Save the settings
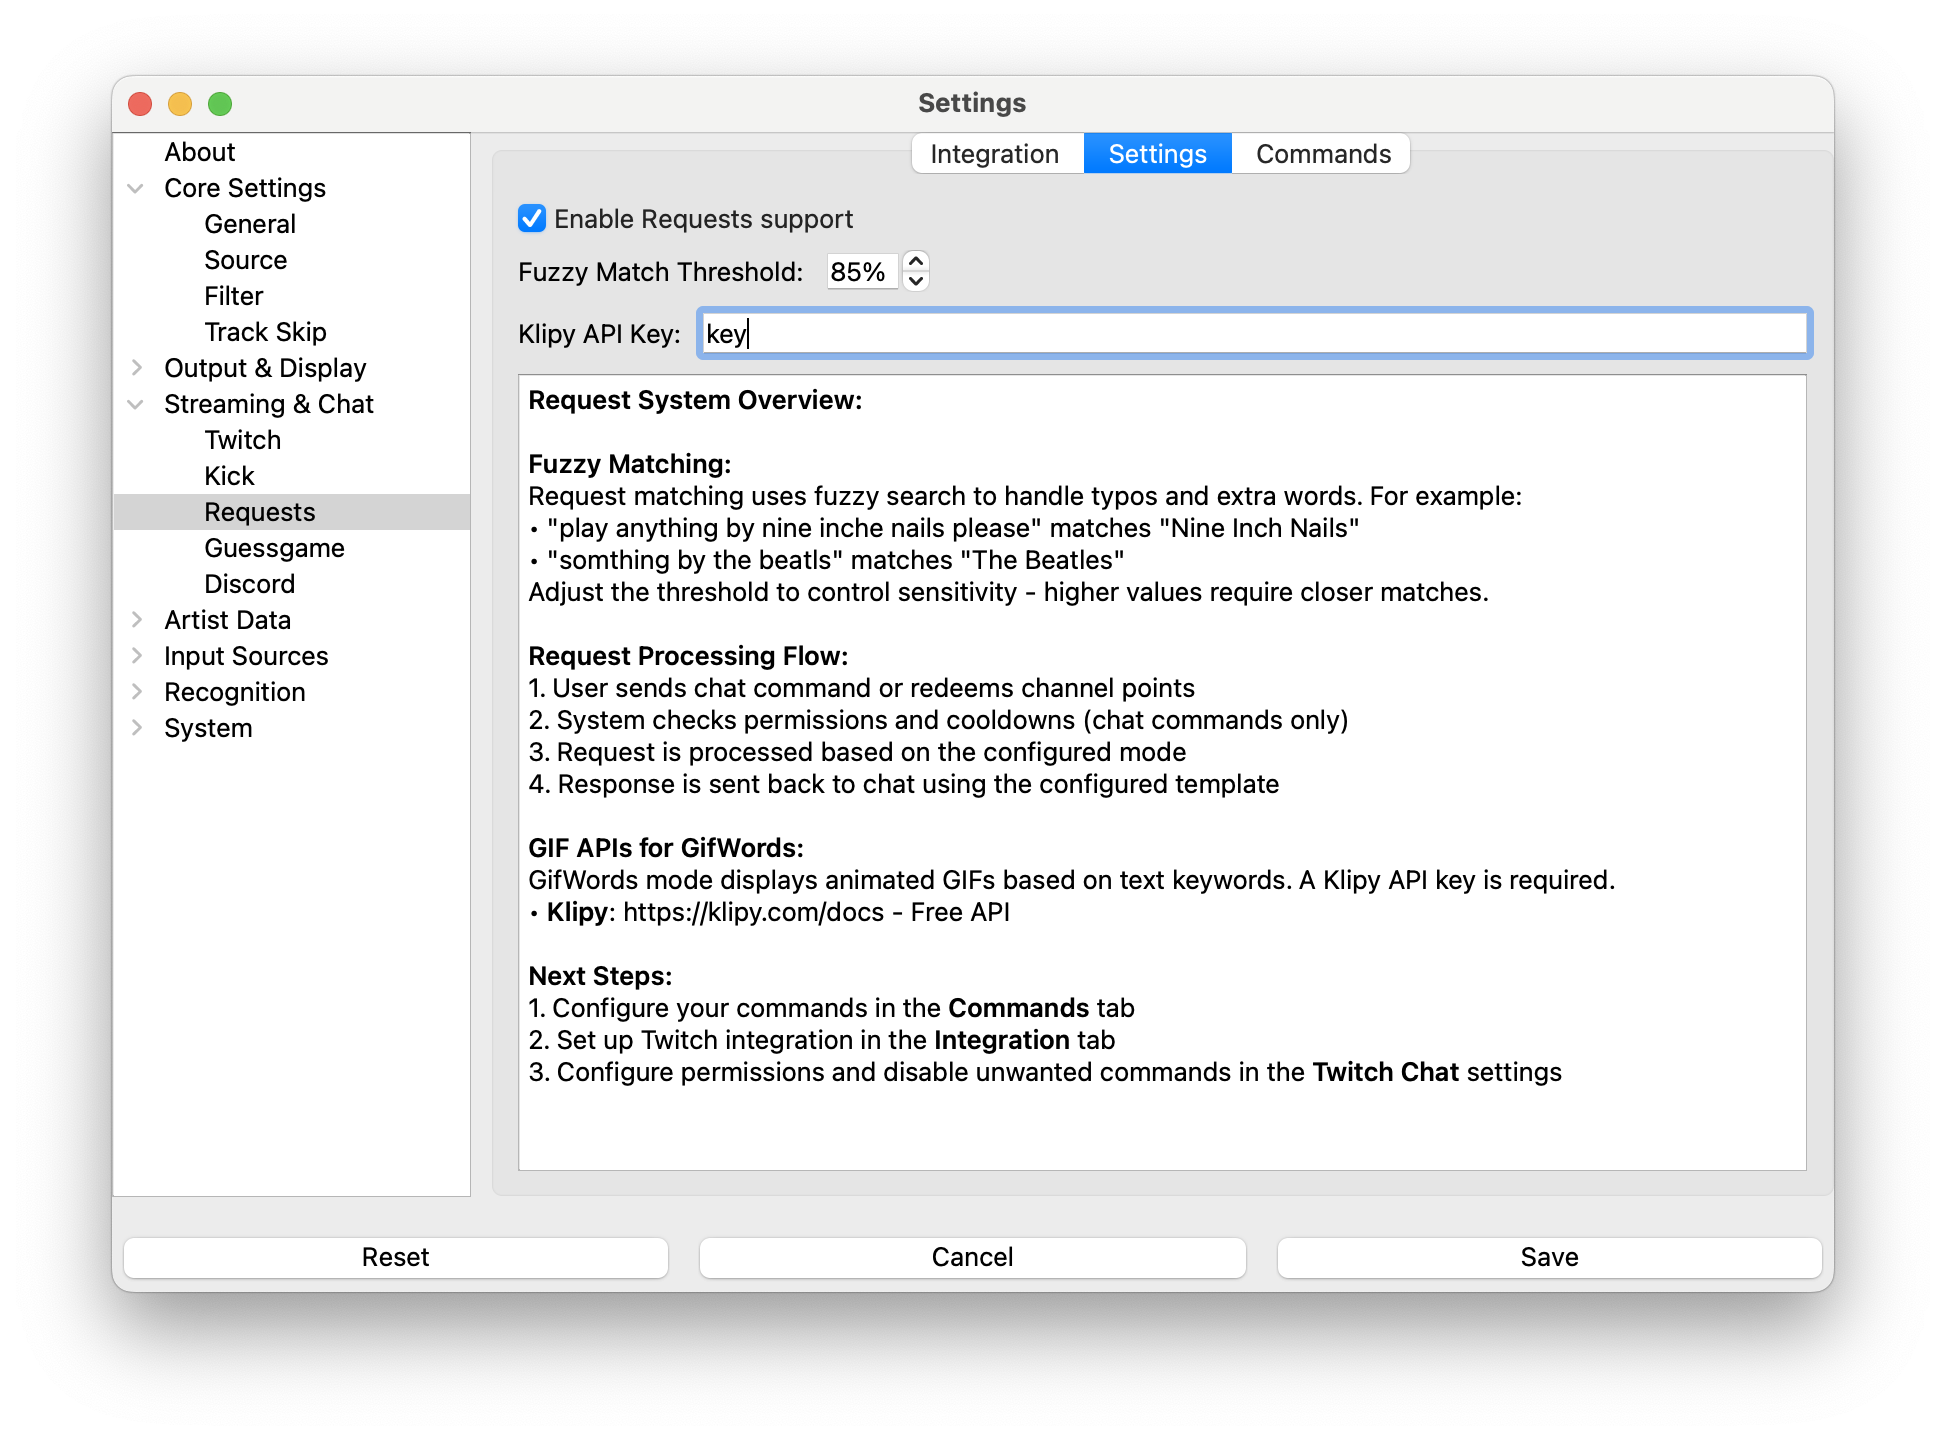 point(1549,1257)
